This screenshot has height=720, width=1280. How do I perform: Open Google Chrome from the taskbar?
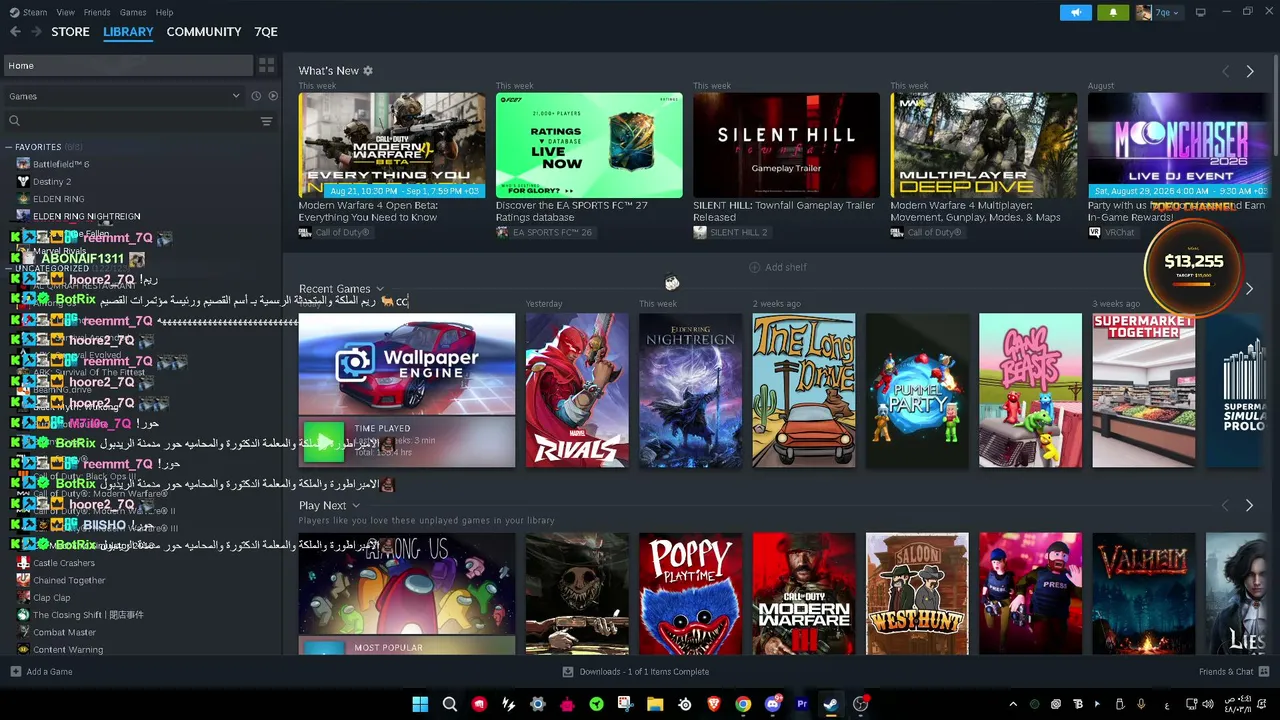click(743, 704)
